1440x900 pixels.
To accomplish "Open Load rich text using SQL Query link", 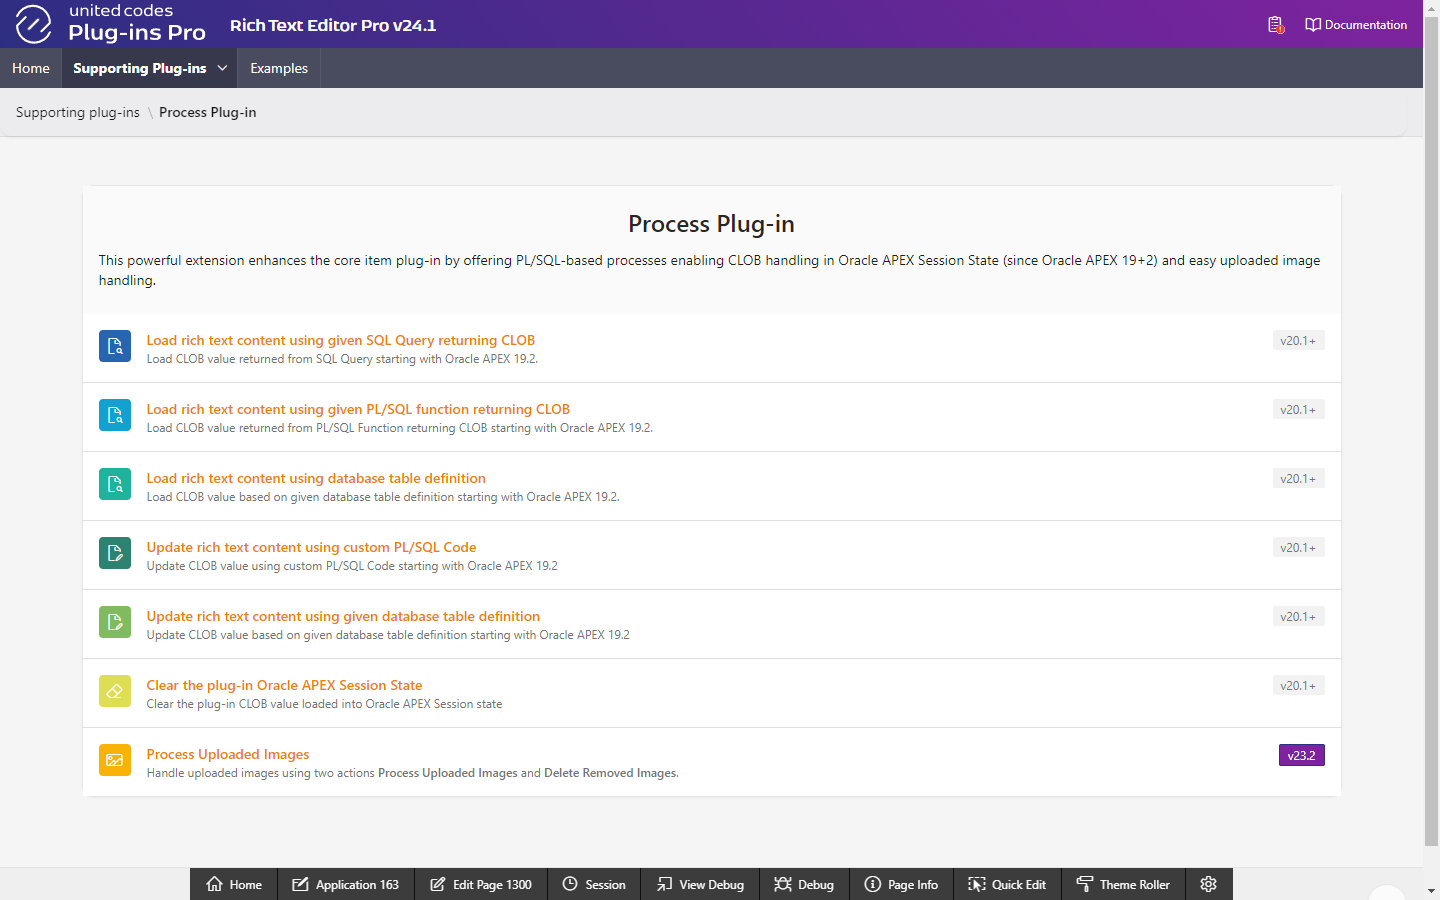I will (x=341, y=340).
